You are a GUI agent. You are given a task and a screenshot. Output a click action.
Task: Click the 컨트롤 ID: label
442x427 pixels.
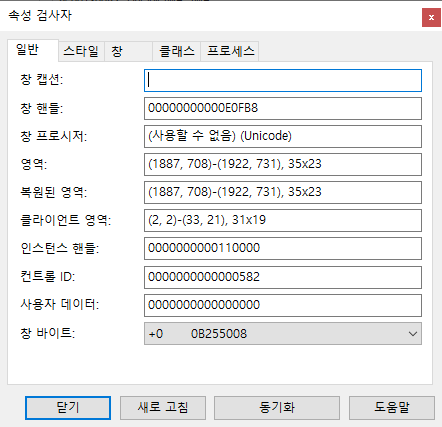pos(48,276)
